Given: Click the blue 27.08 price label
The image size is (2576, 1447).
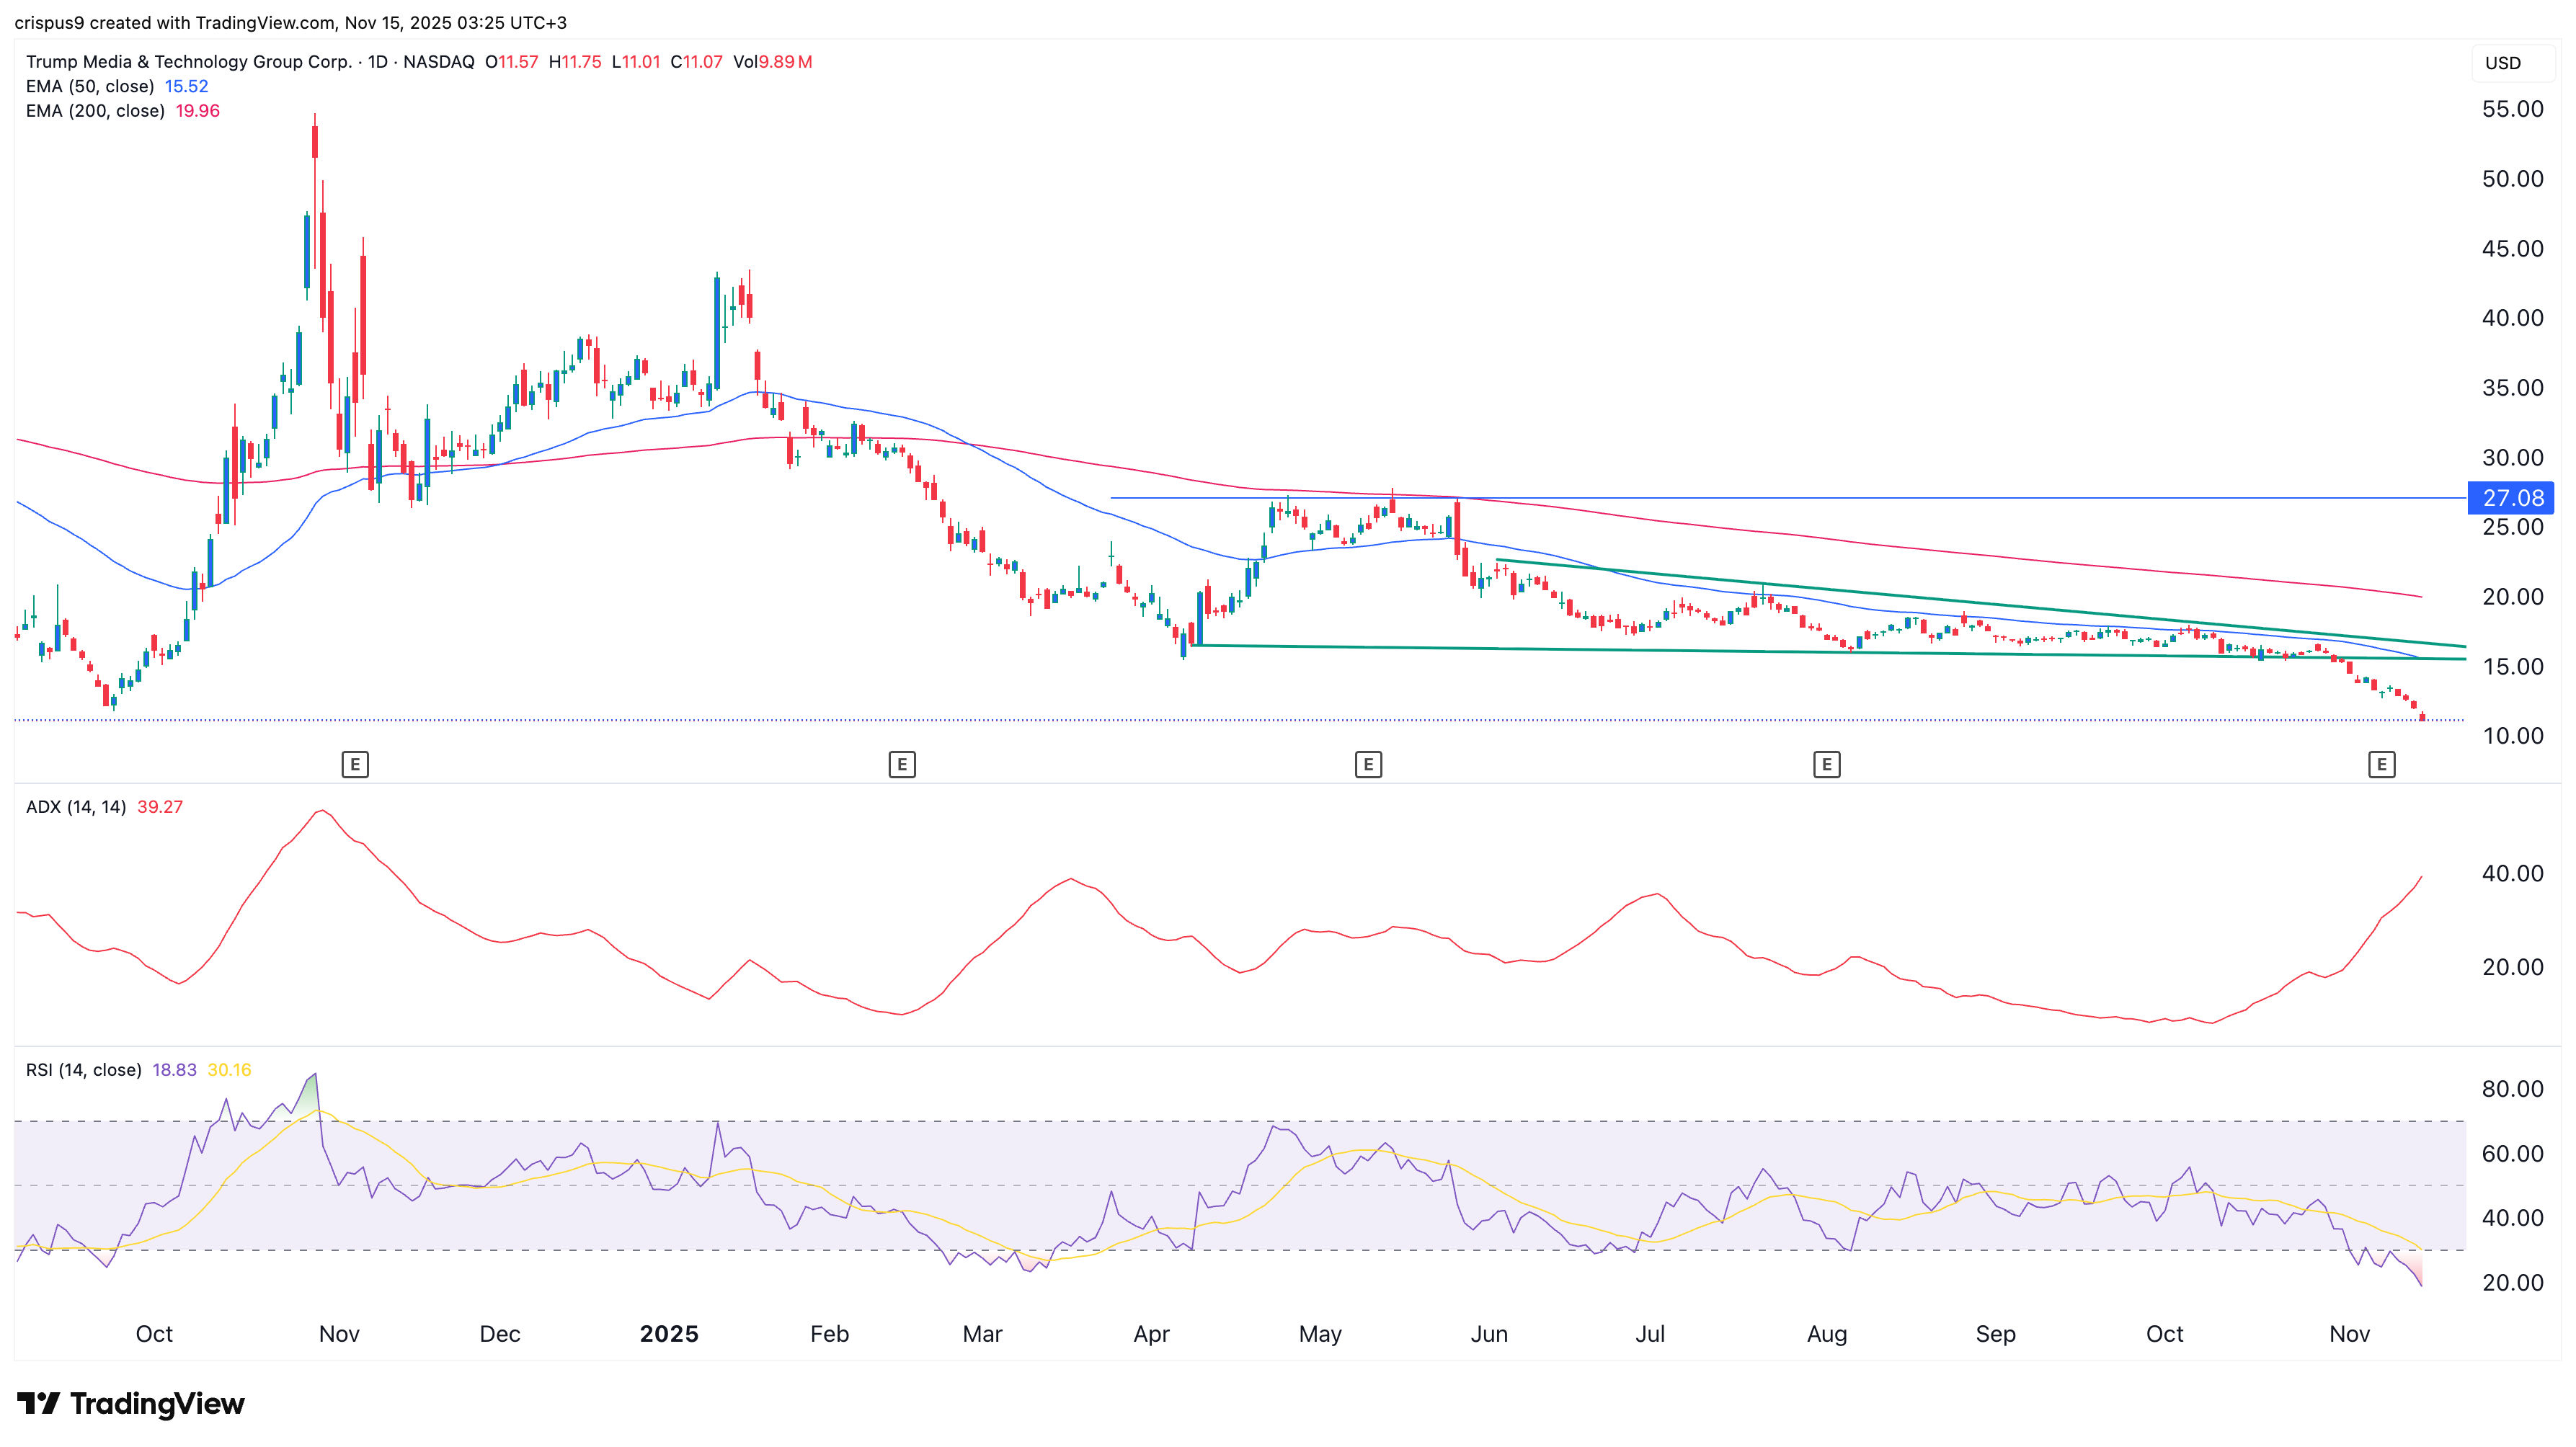Looking at the screenshot, I should [x=2512, y=498].
